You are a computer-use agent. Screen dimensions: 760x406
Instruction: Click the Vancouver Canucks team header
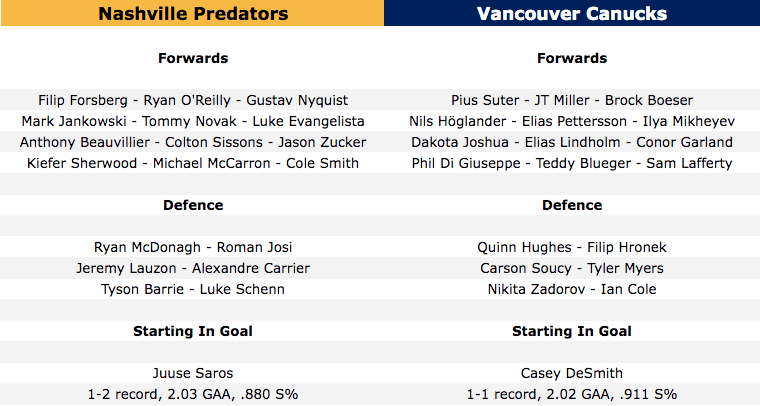571,14
